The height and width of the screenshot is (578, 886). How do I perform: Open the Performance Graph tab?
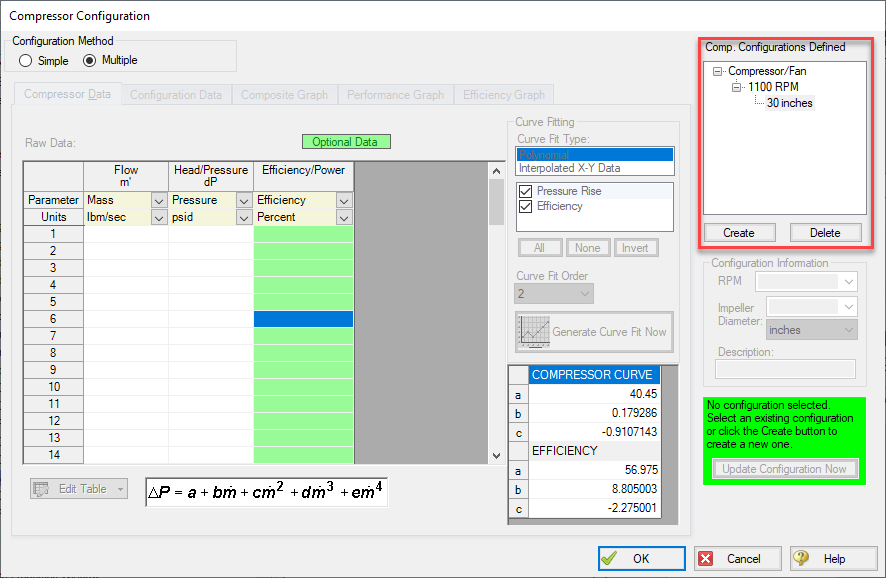point(396,95)
